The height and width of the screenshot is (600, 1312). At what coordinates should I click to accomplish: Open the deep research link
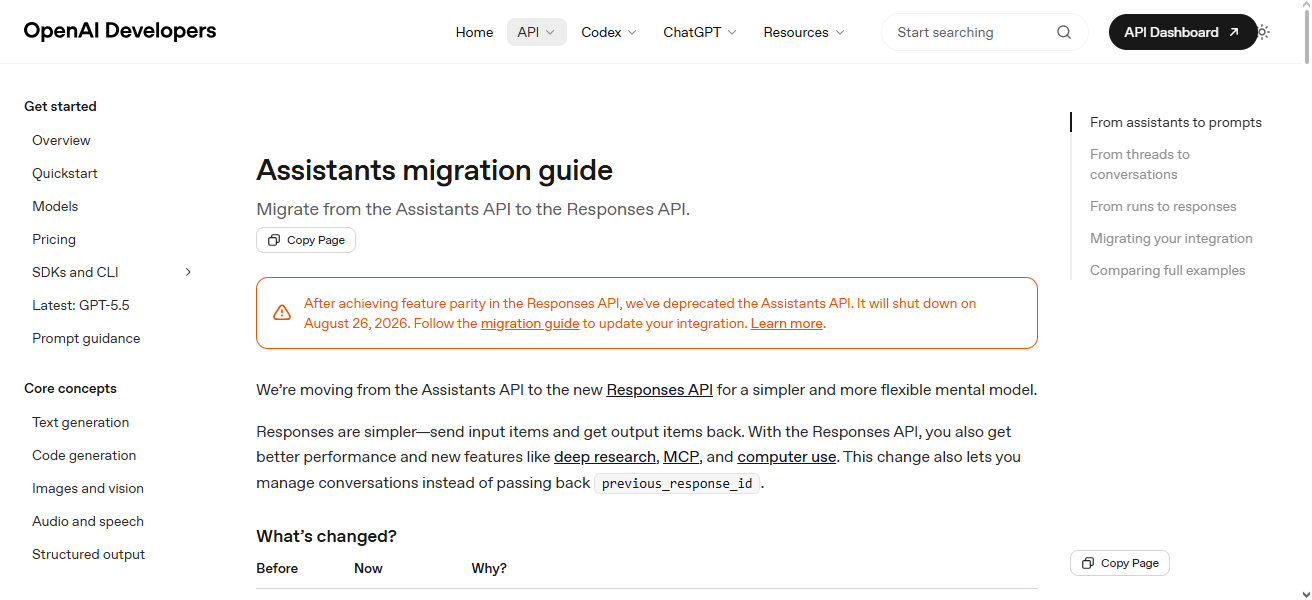(x=605, y=457)
